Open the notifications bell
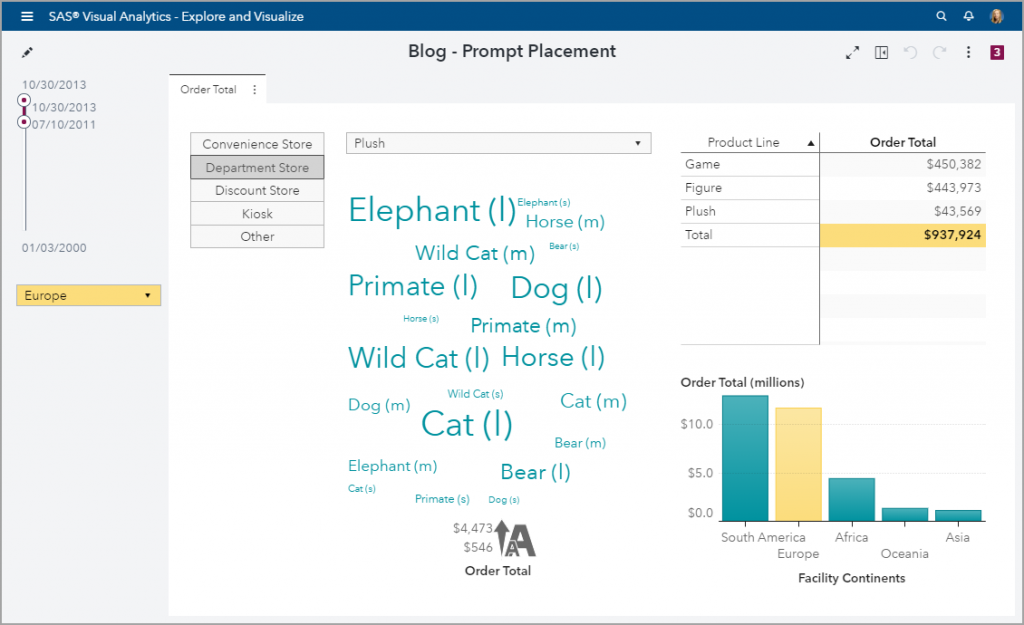The image size is (1024, 625). [x=968, y=16]
